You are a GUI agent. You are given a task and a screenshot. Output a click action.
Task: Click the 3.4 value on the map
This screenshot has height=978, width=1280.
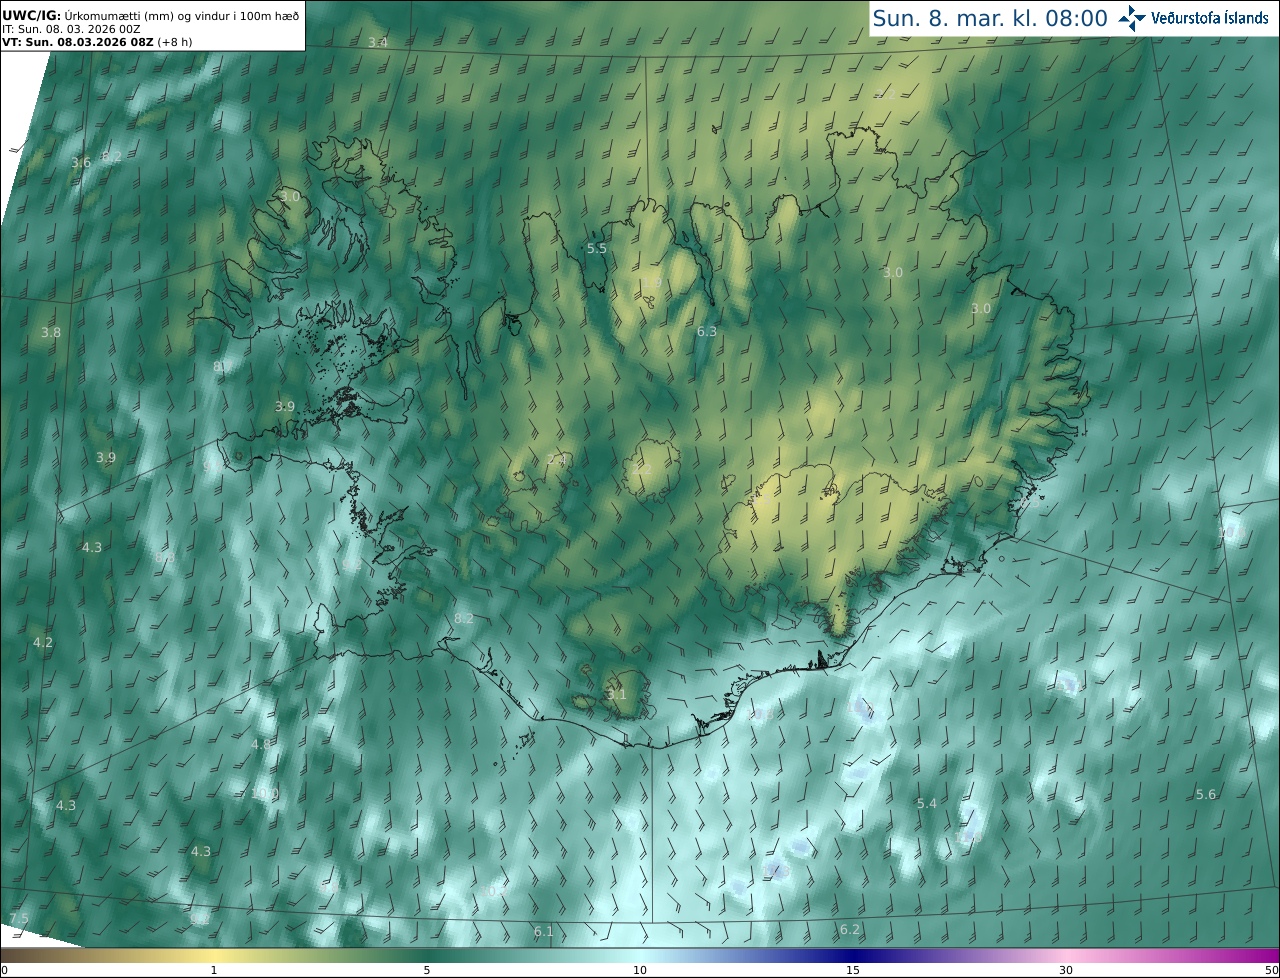tap(378, 42)
